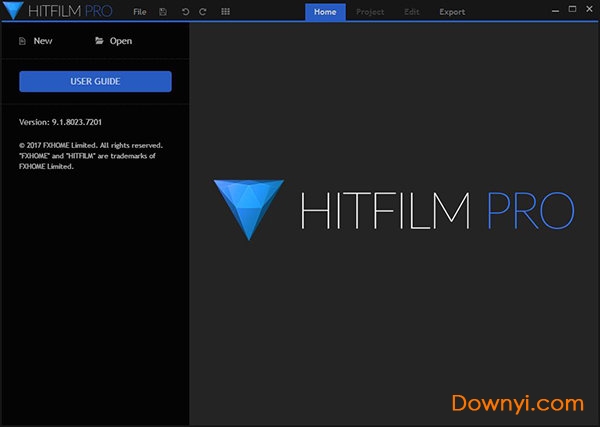The image size is (600, 427).
Task: Open the File menu
Action: coord(140,12)
